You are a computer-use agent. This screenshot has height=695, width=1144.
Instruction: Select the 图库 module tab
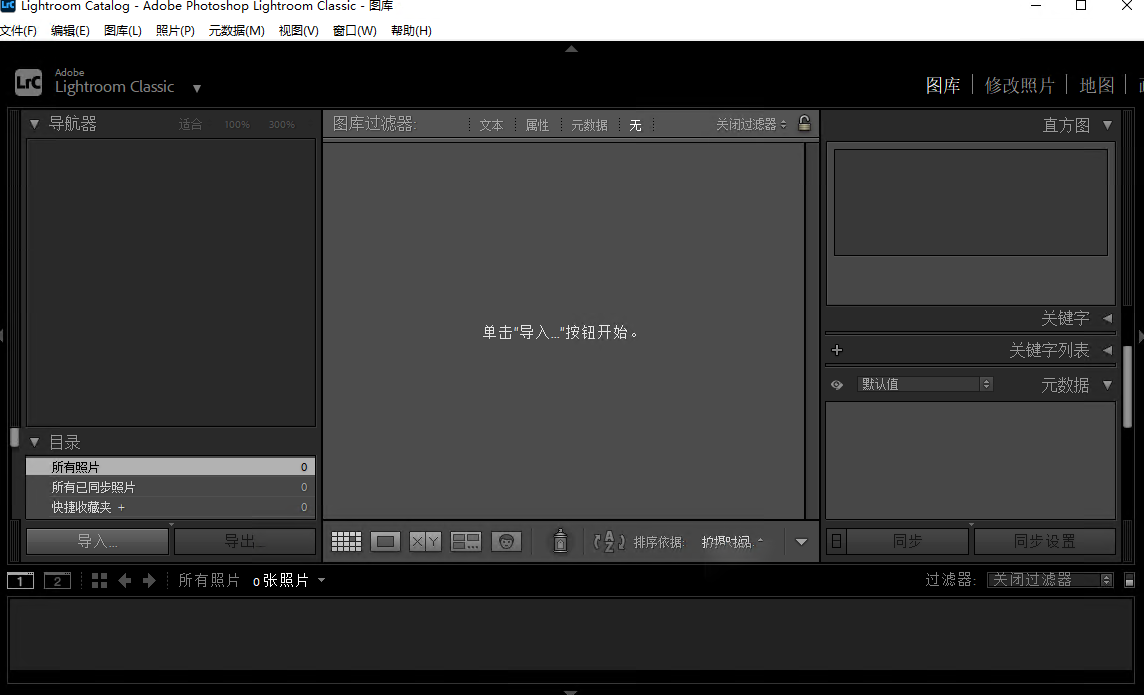943,85
